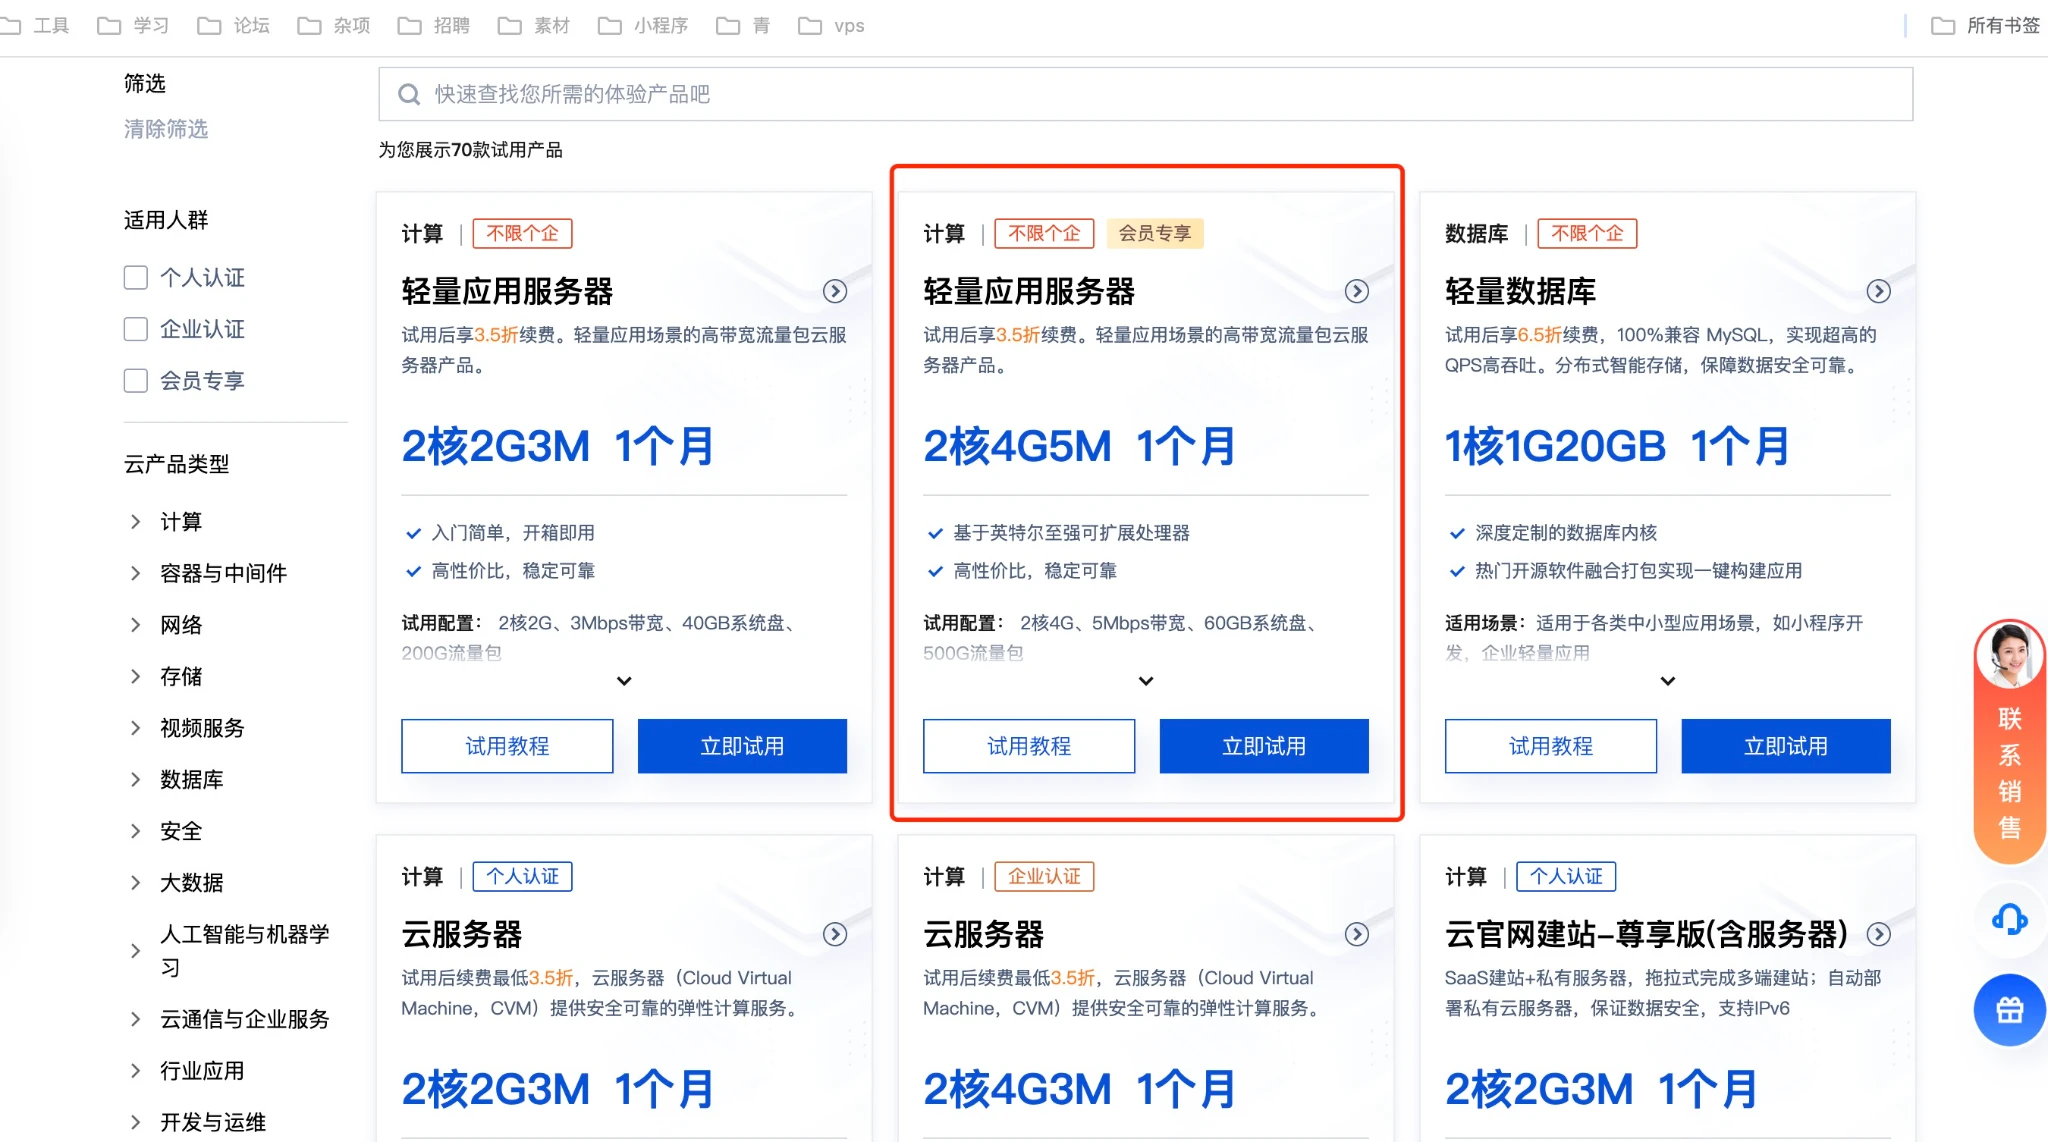Image resolution: width=2048 pixels, height=1142 pixels.
Task: Expand details chevron on 2核4G5M card
Action: click(x=1146, y=681)
